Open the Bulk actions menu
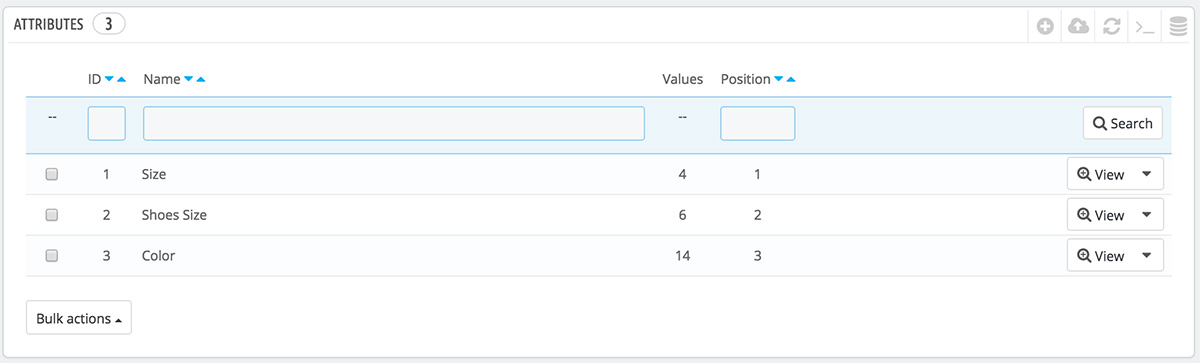 [79, 318]
